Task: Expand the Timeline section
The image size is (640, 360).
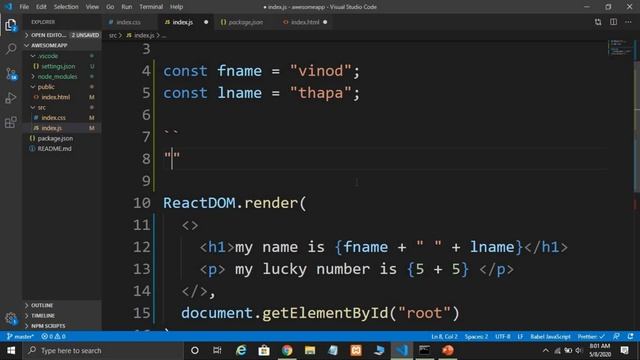Action: 62,316
